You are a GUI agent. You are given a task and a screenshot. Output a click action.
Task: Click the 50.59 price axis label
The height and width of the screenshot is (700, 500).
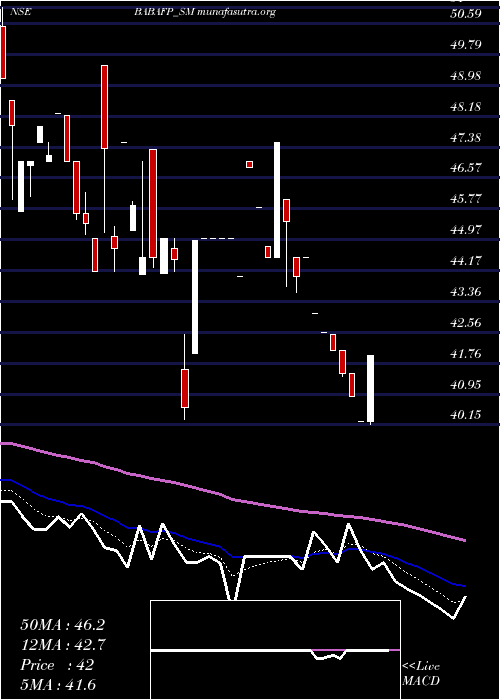click(x=466, y=14)
